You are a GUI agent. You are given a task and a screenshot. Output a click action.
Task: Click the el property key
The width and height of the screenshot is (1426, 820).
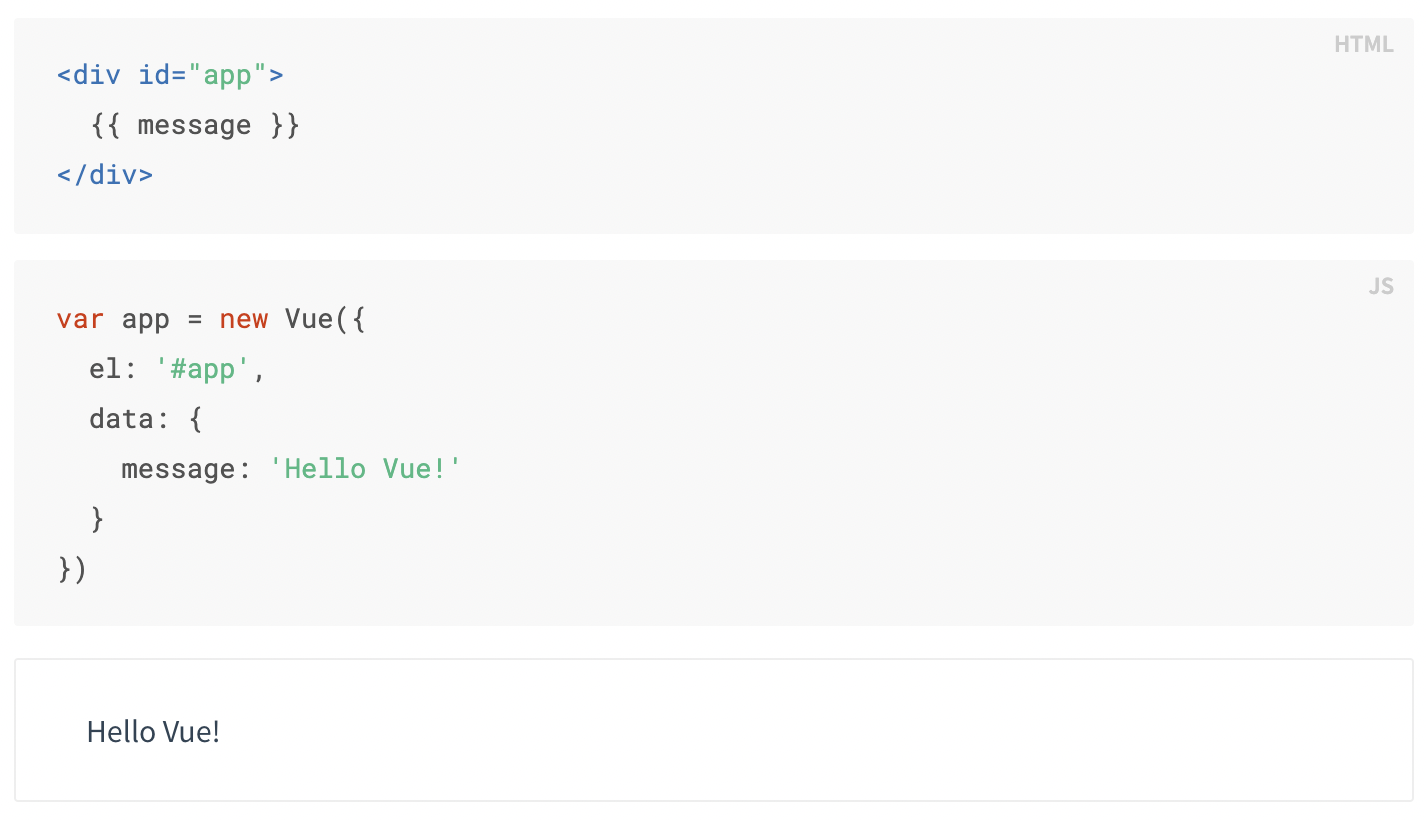click(104, 369)
